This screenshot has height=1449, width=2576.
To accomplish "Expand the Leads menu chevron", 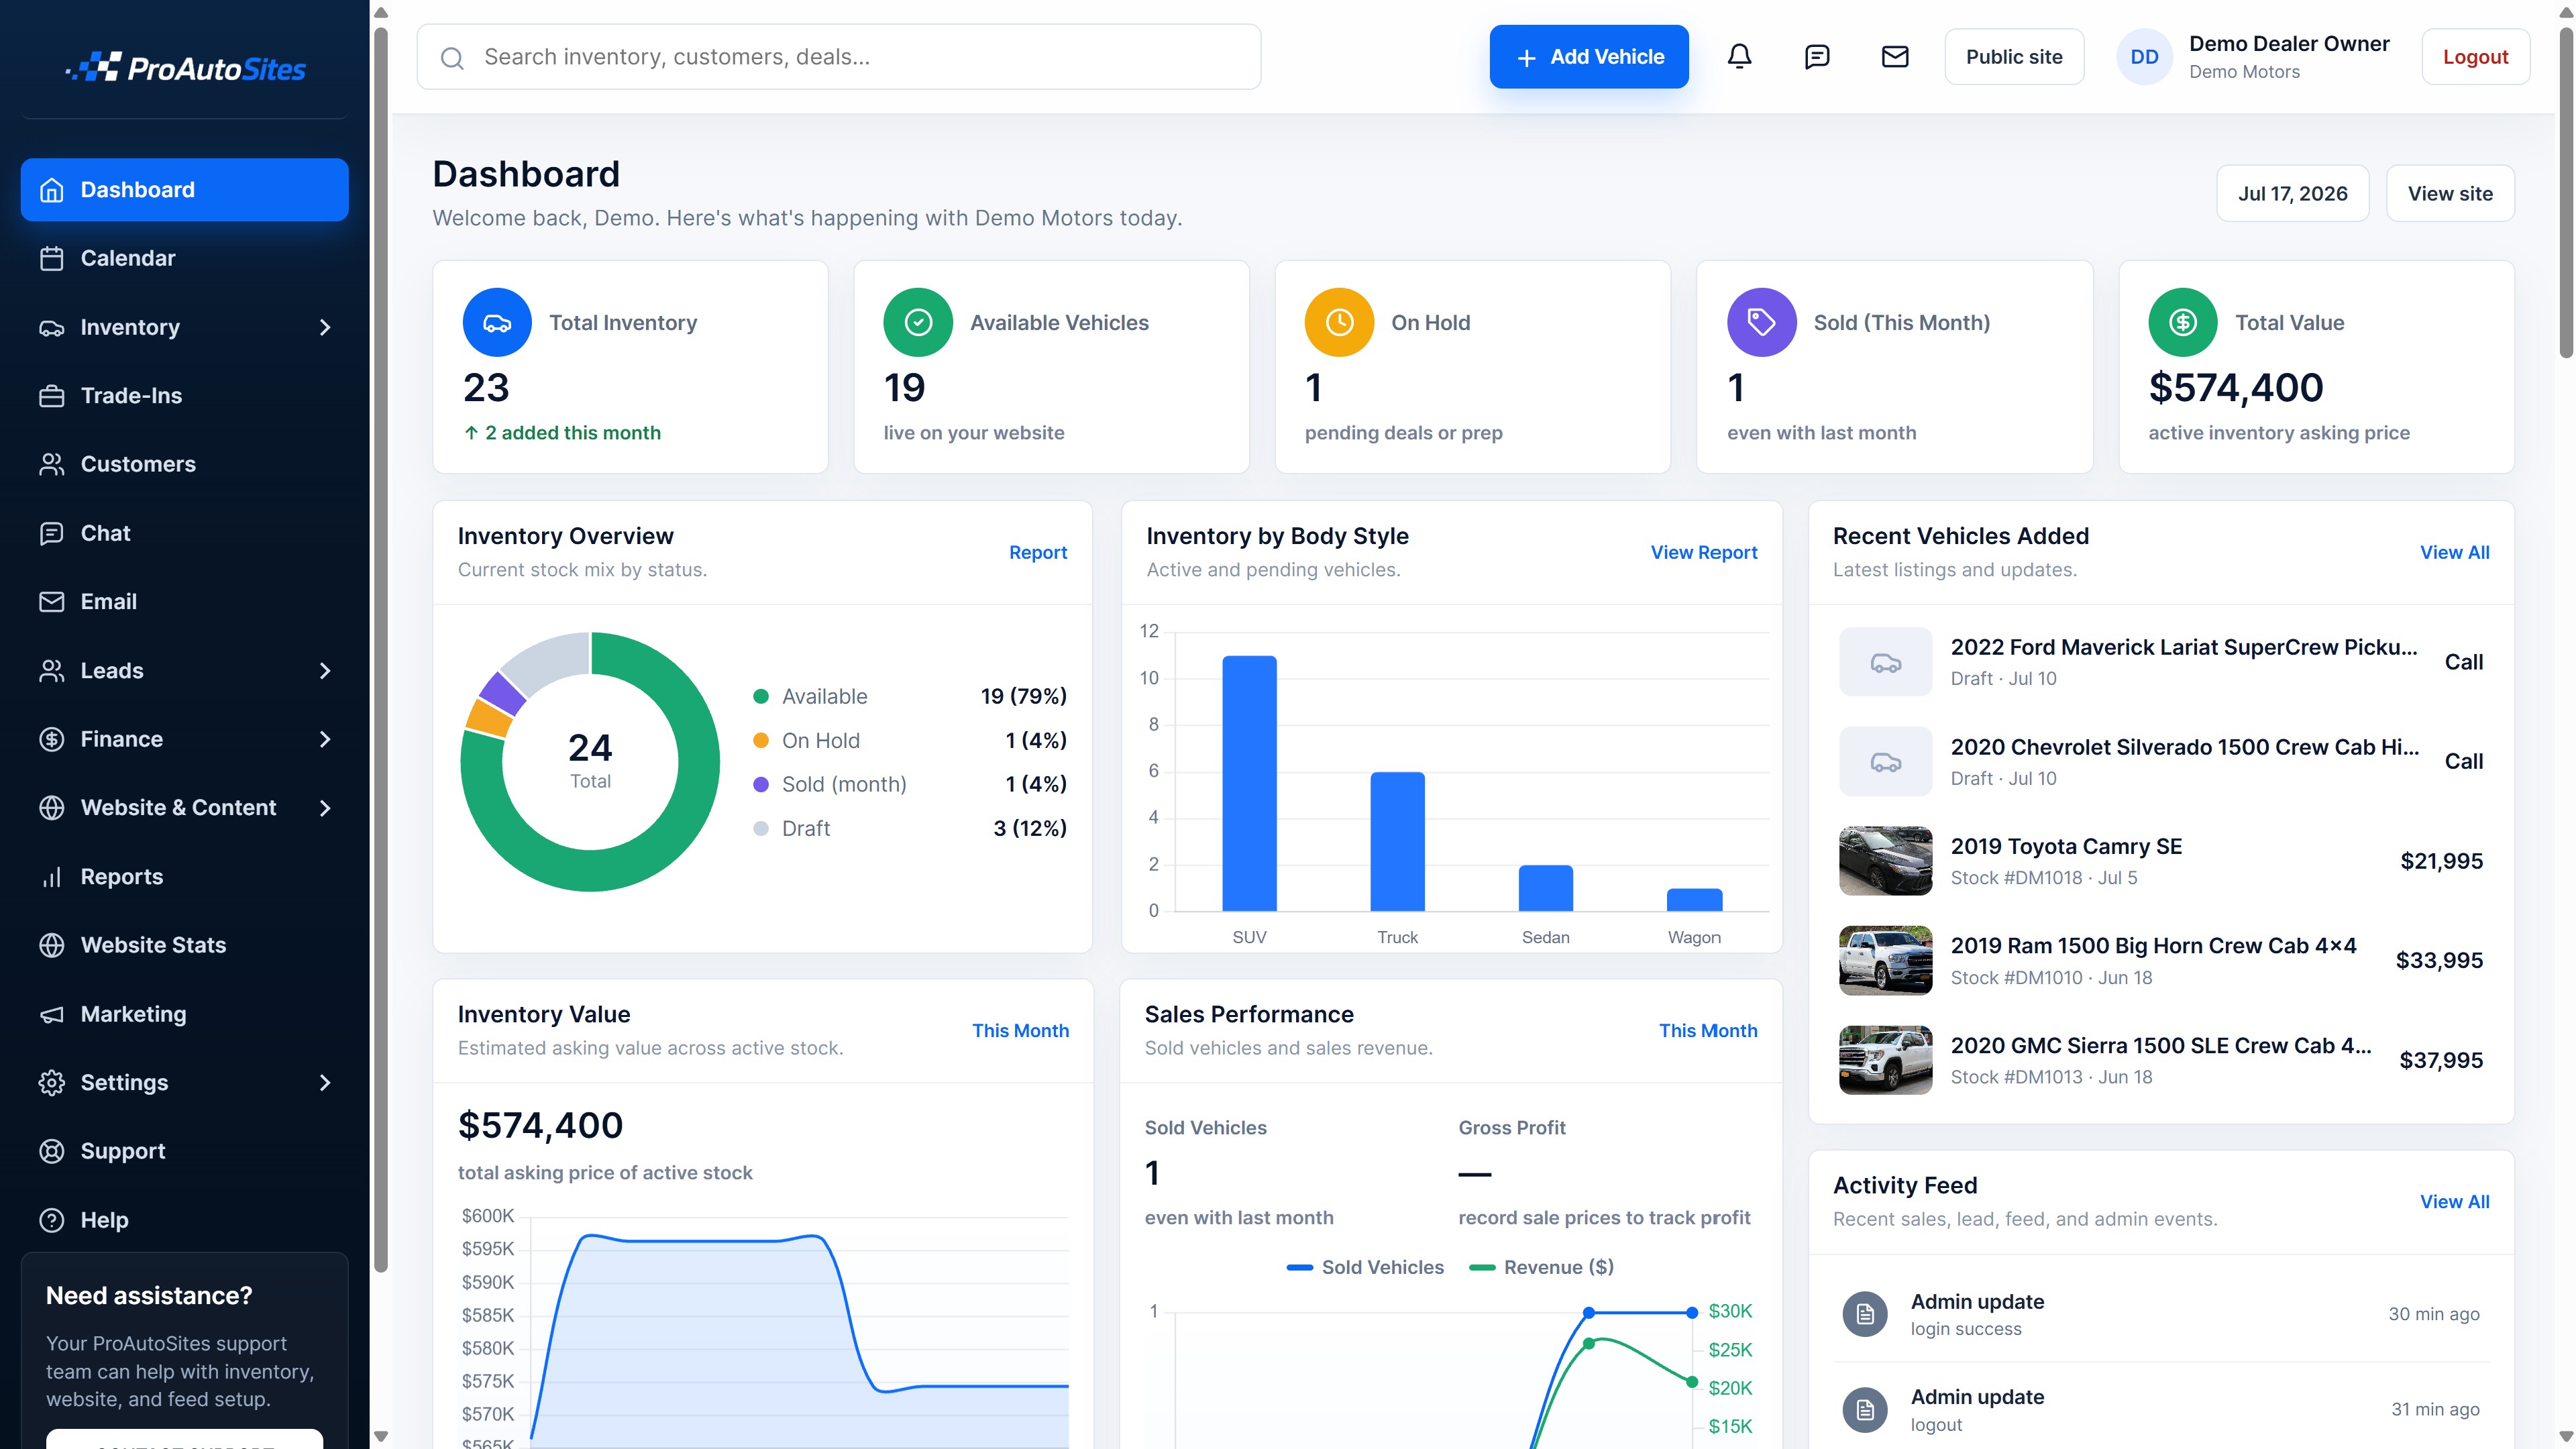I will pos(324,671).
